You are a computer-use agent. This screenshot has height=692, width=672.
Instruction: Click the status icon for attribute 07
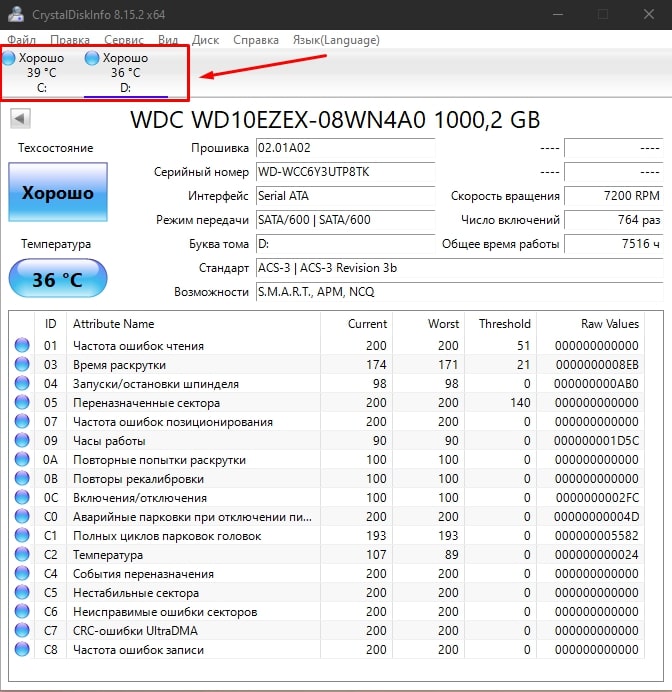coord(22,421)
